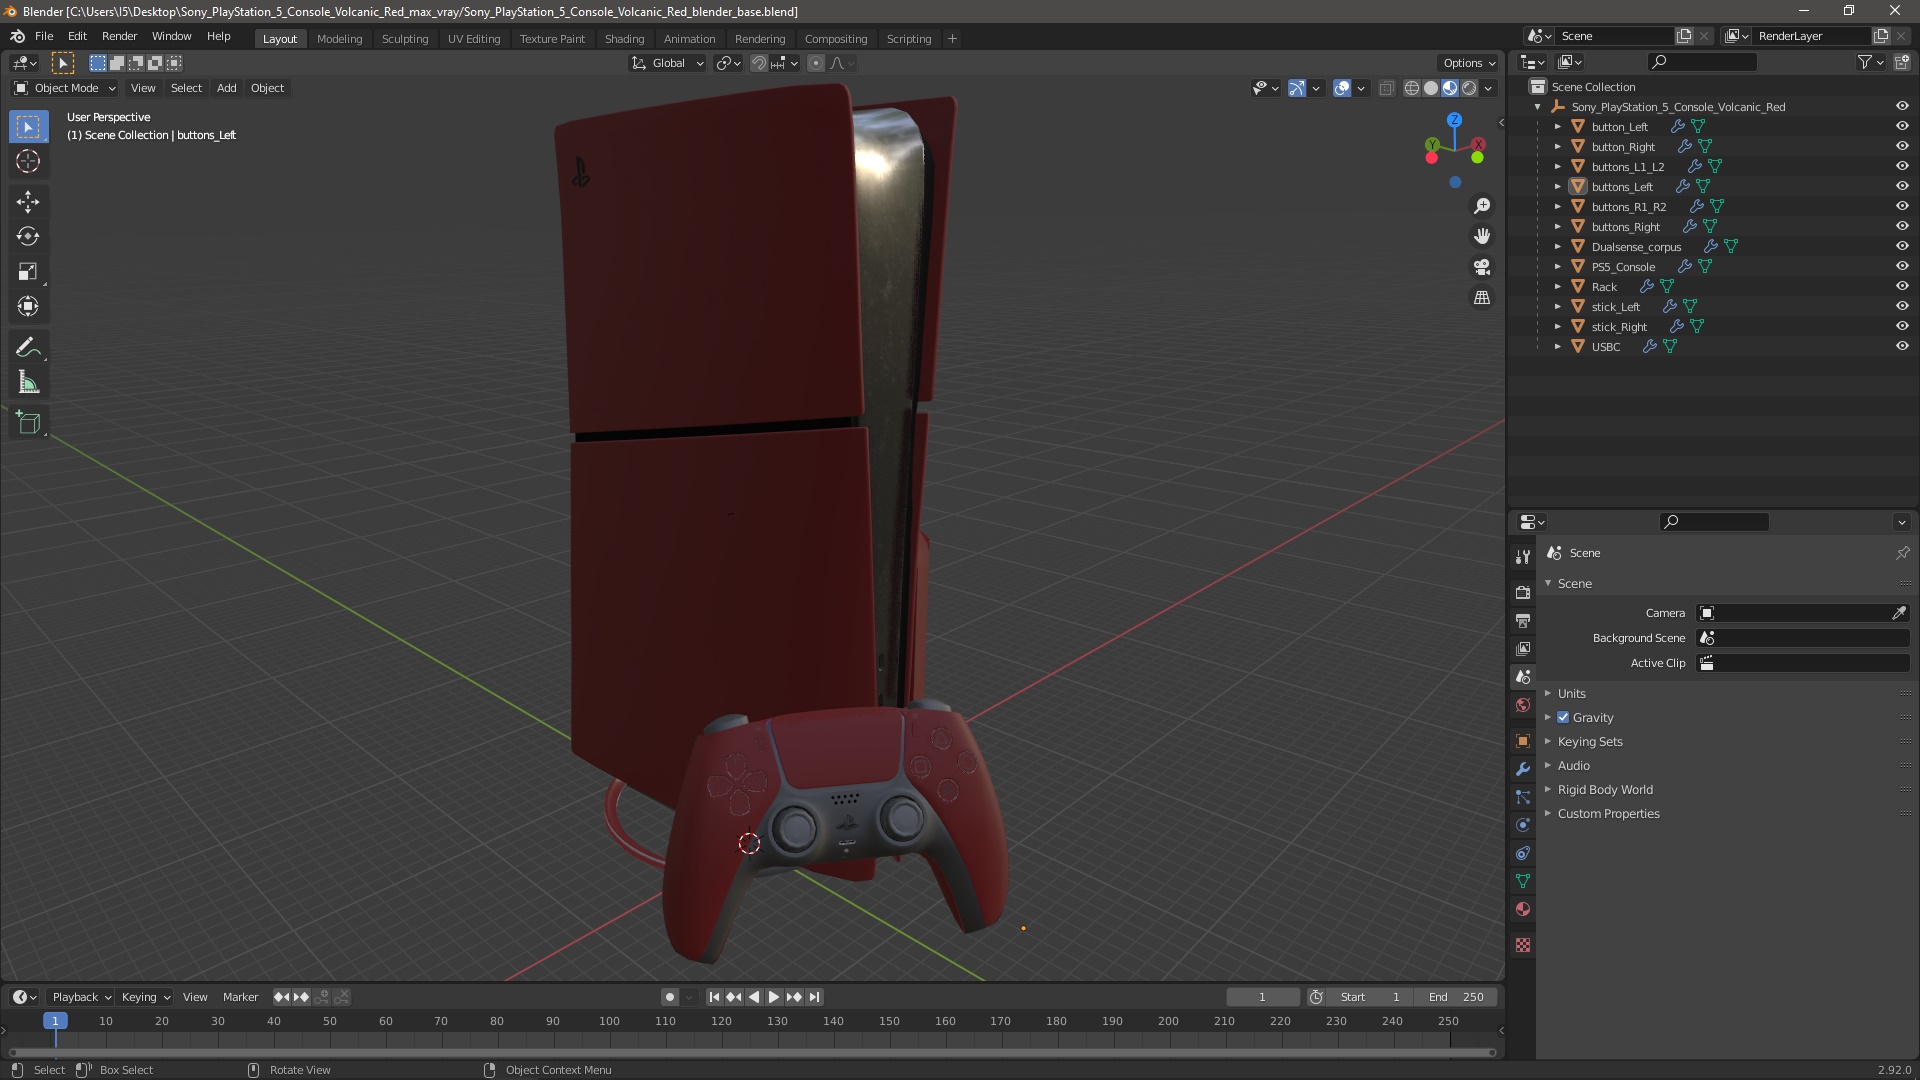Open the viewport Add menu
1920x1080 pixels.
[227, 88]
